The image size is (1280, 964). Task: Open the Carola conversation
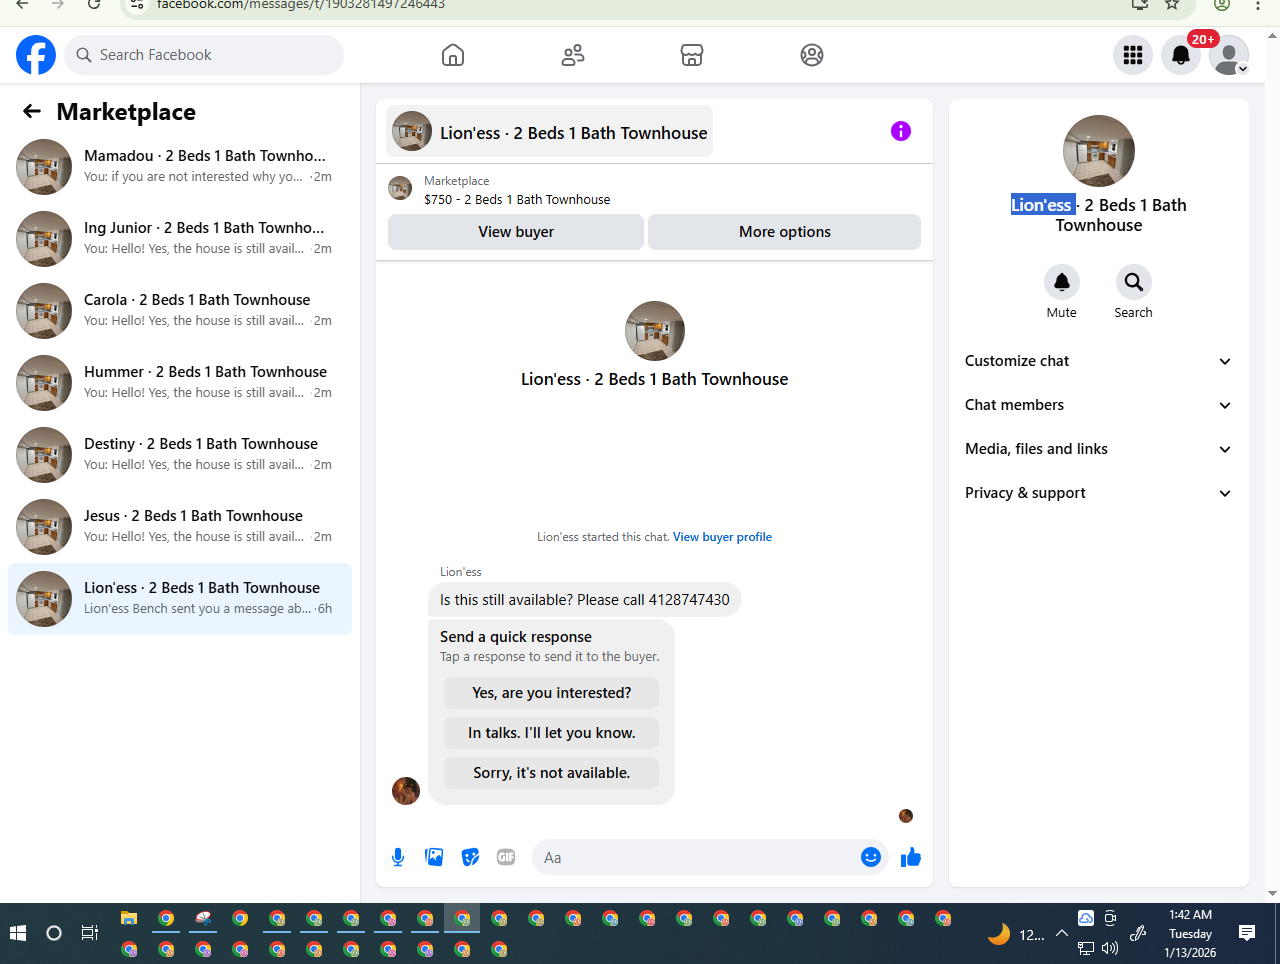tap(180, 311)
